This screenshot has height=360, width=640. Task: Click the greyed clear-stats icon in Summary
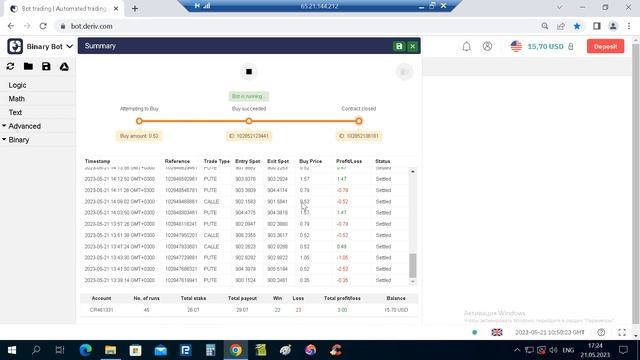(404, 72)
